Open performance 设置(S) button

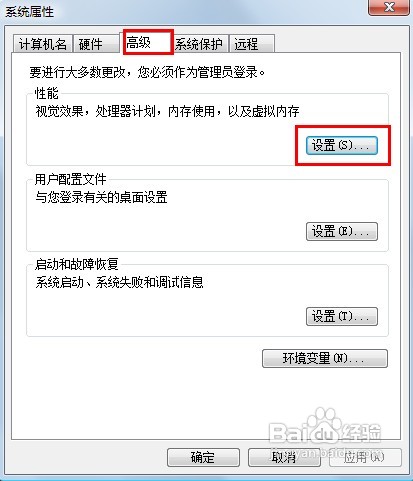(342, 145)
